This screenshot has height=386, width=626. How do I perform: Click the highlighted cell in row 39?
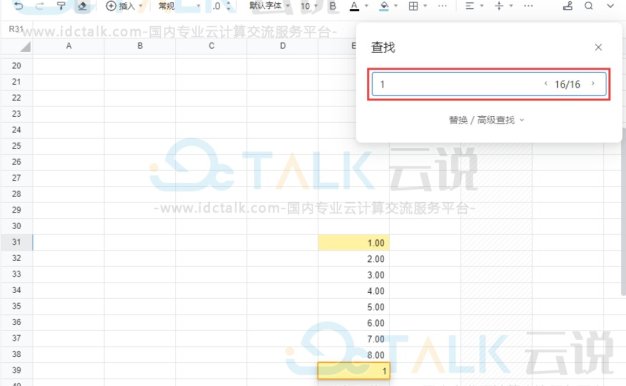pyautogui.click(x=354, y=371)
